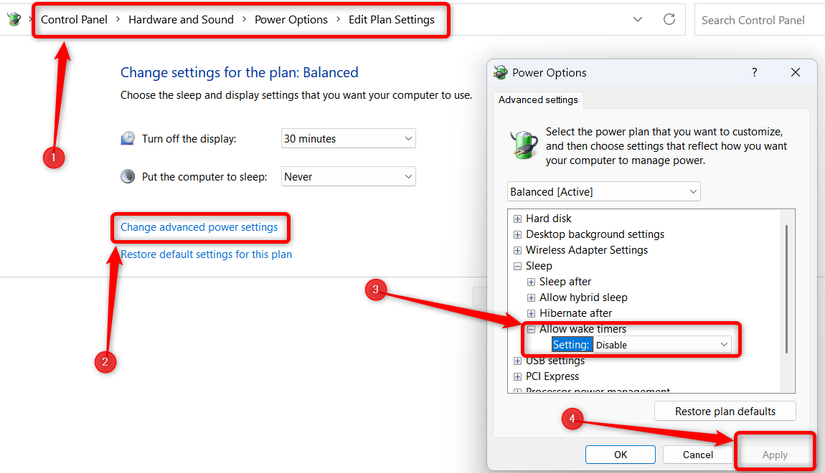Expand the USB settings node
Screen dimensions: 825x473
click(x=517, y=361)
